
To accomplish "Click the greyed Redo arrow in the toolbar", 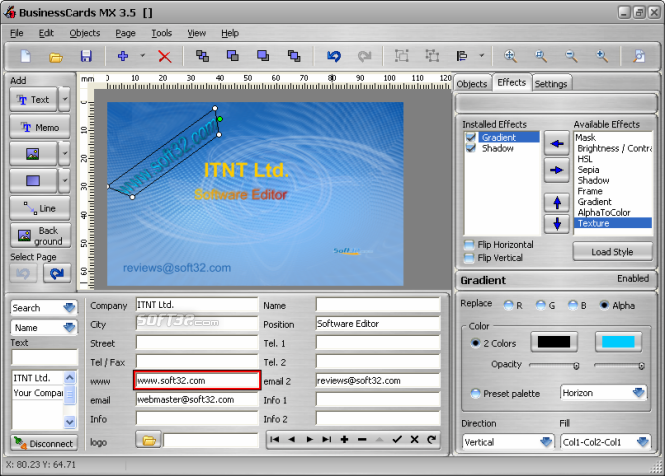I will point(364,56).
